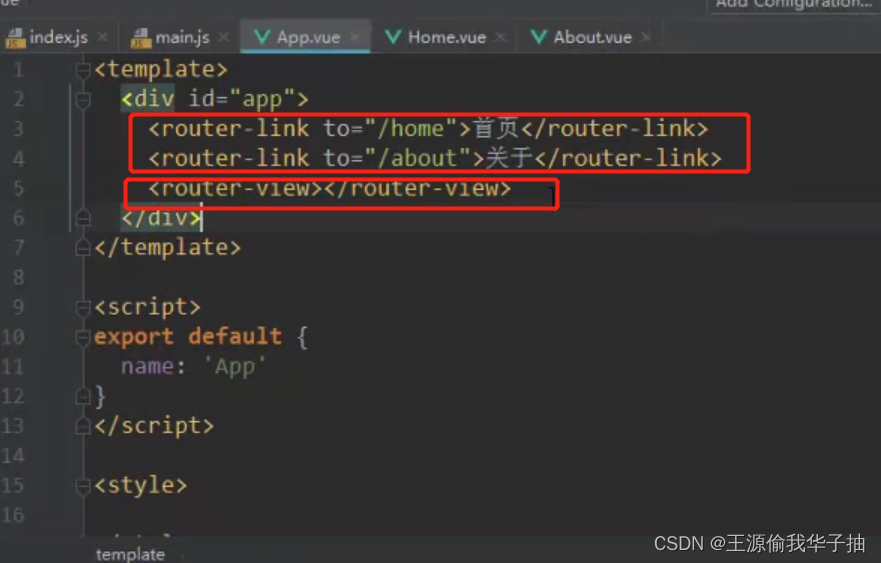Switch to the index.js tab
The width and height of the screenshot is (881, 563).
(58, 37)
